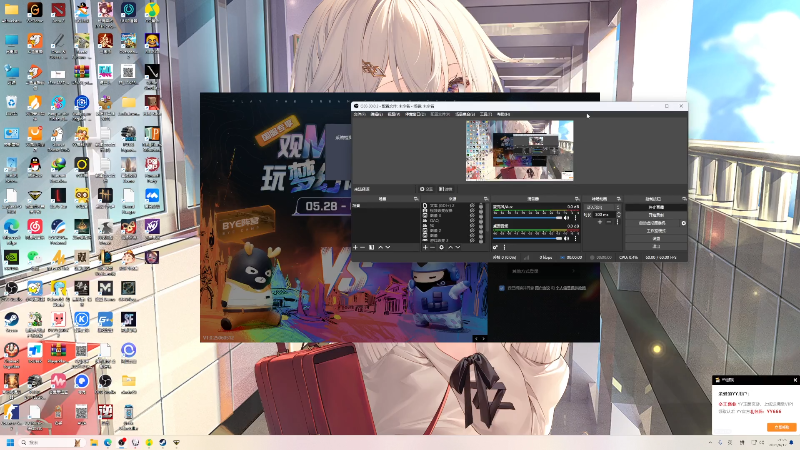
Task: Open the Dota 2 desktop shortcut
Action: point(58,11)
